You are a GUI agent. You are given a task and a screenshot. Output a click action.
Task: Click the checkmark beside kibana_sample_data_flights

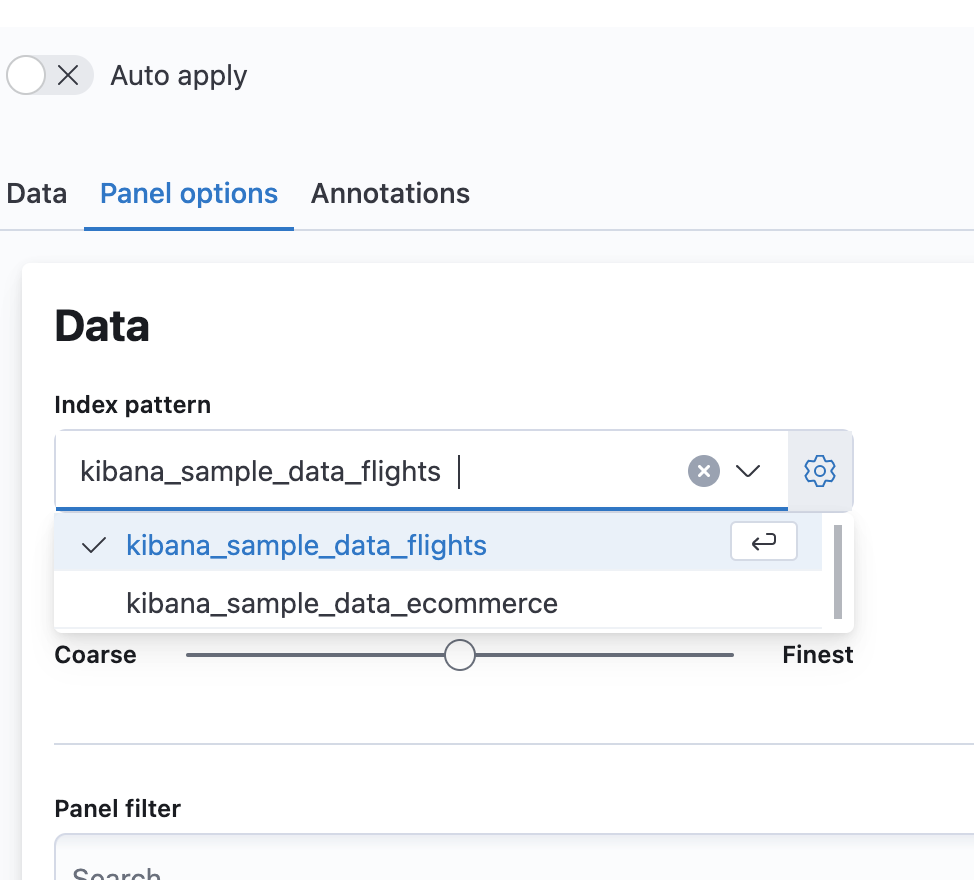[93, 545]
